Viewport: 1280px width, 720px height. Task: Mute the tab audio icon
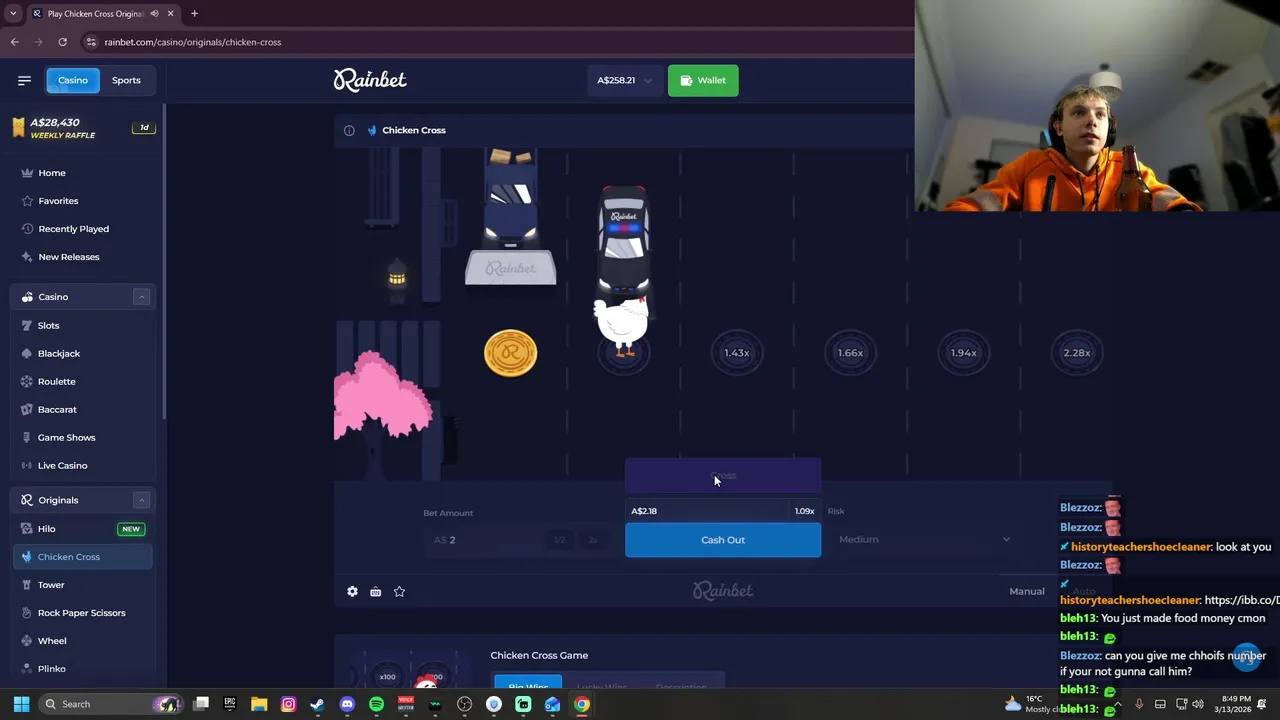pyautogui.click(x=154, y=14)
